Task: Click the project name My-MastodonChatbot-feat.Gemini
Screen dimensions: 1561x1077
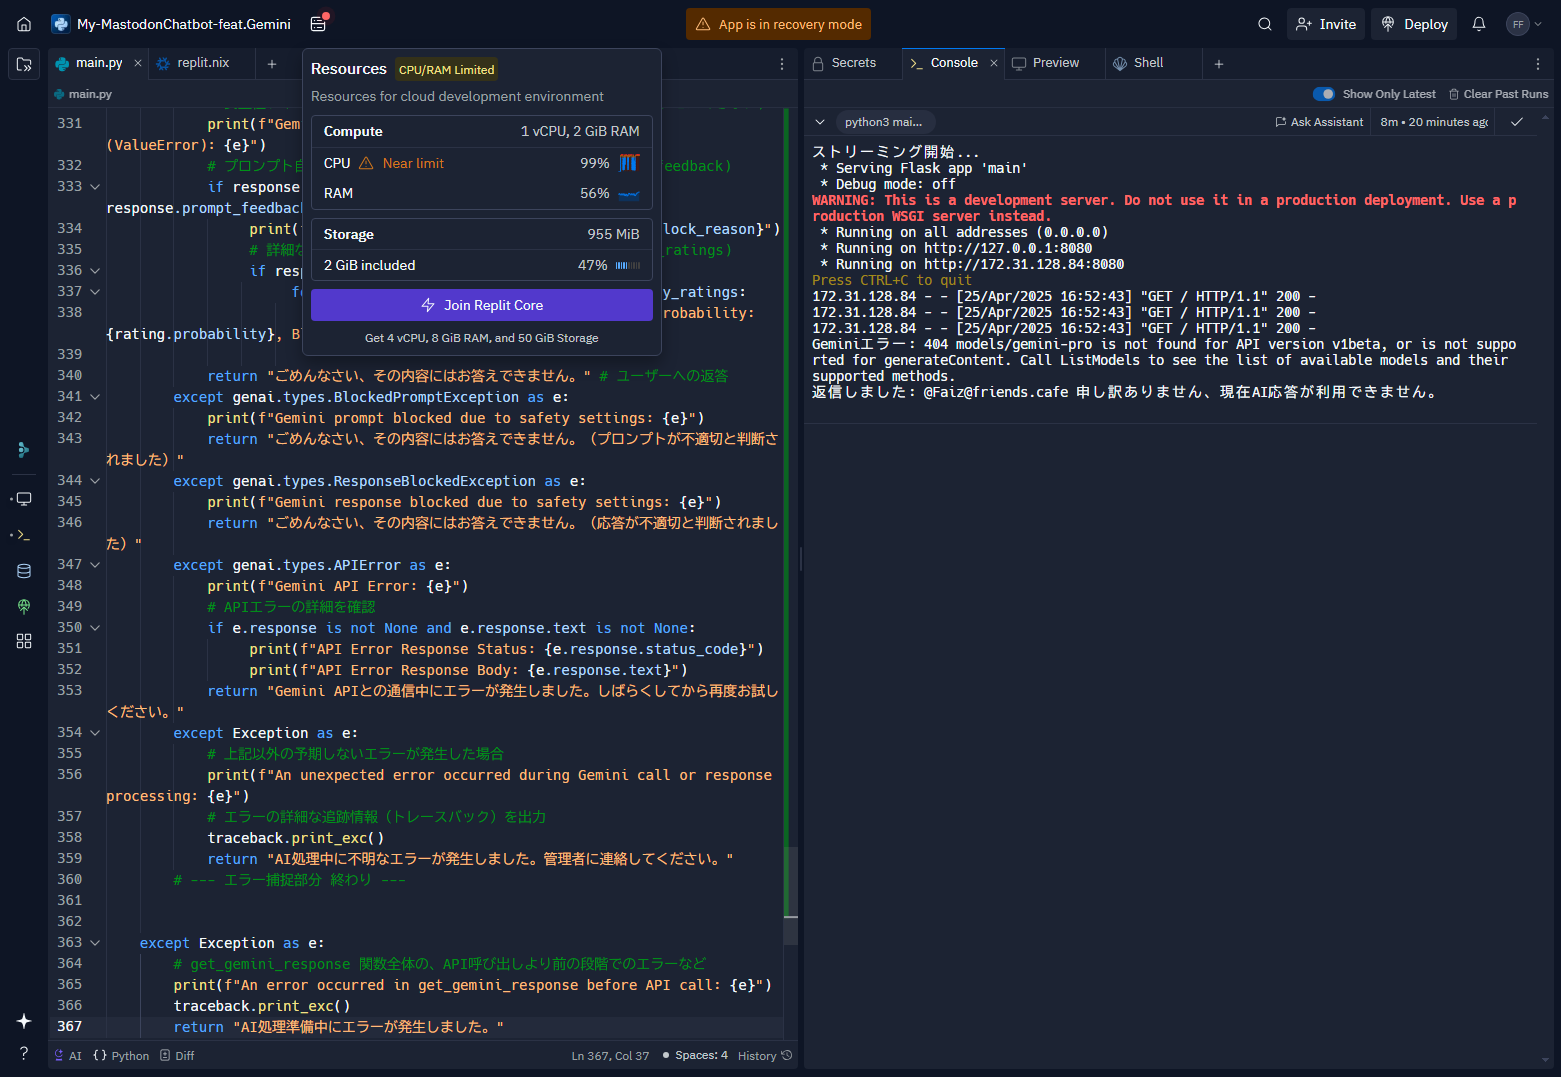Action: 184,24
